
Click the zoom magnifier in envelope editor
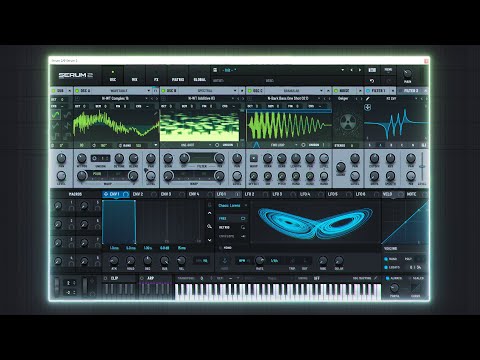point(210,226)
